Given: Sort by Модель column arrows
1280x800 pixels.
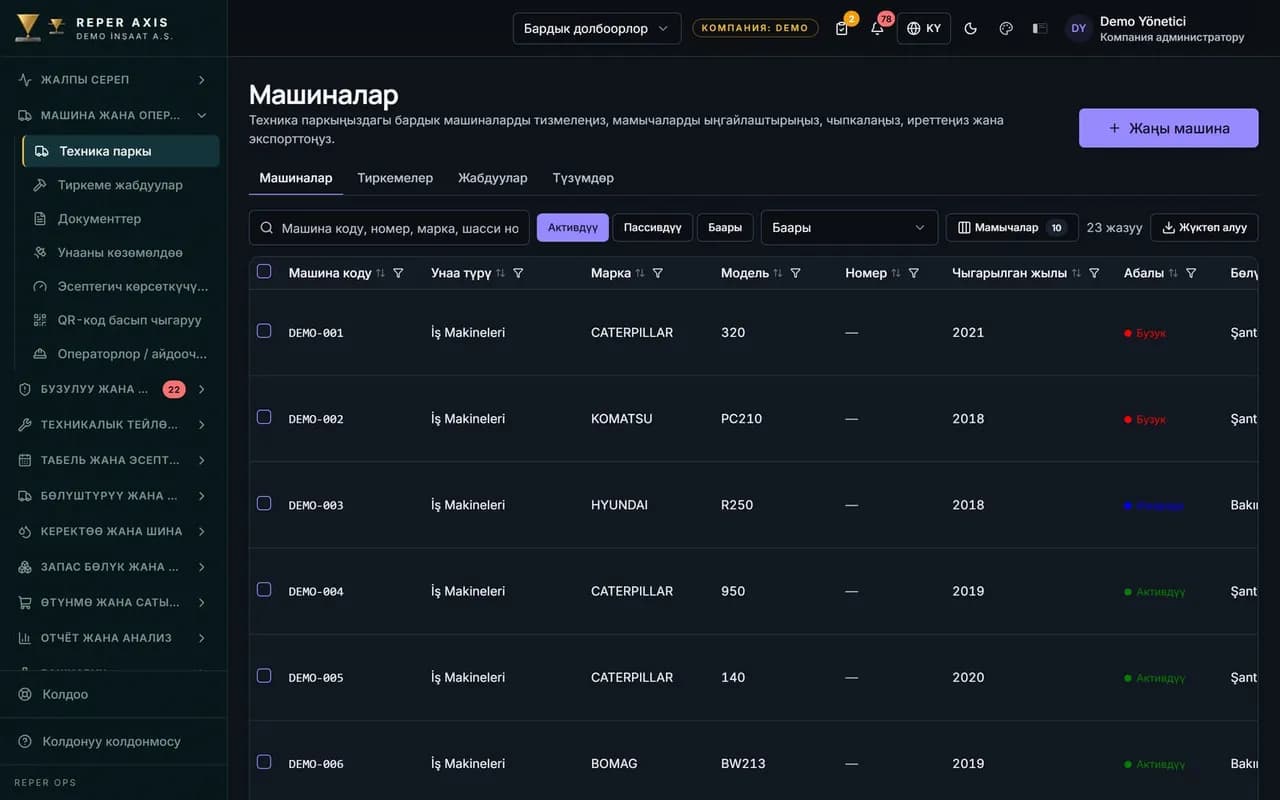Looking at the screenshot, I should click(x=778, y=273).
